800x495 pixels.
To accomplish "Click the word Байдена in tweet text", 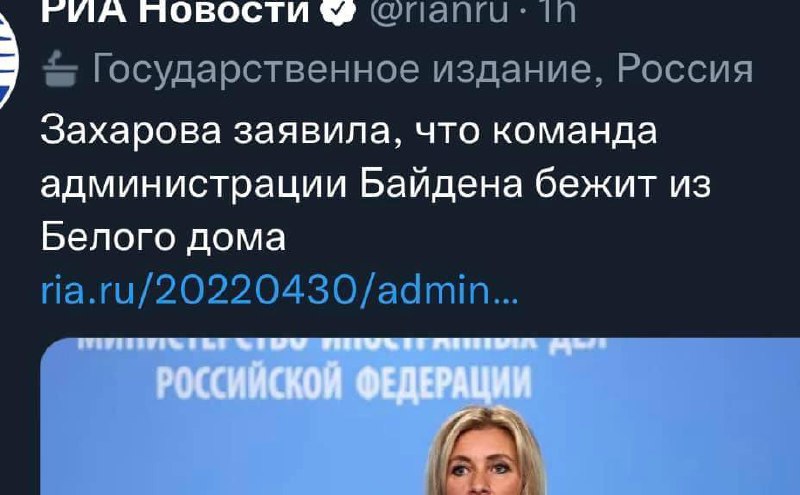I will (x=441, y=184).
